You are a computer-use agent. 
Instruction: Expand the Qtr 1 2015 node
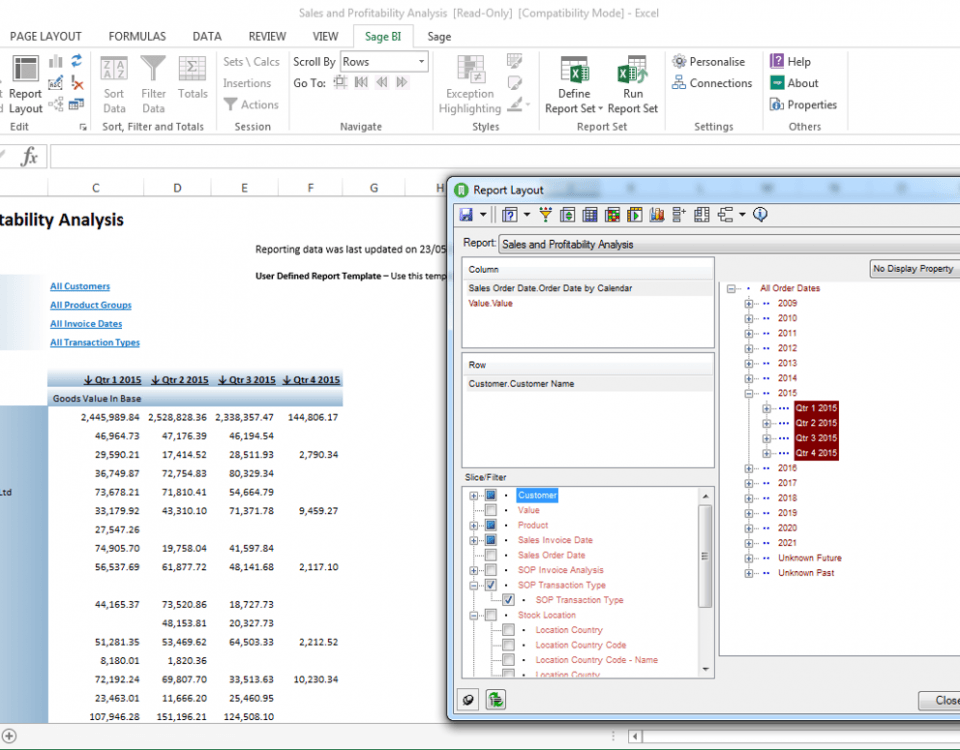point(766,408)
